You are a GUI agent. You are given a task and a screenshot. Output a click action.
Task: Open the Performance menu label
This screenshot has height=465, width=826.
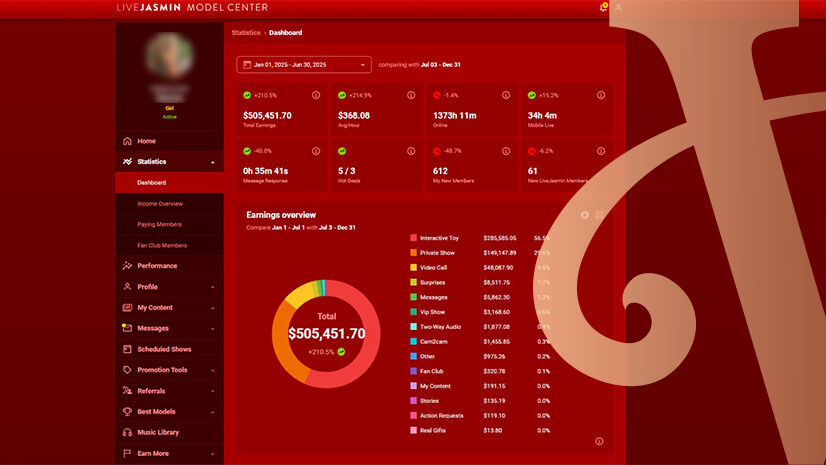click(157, 266)
